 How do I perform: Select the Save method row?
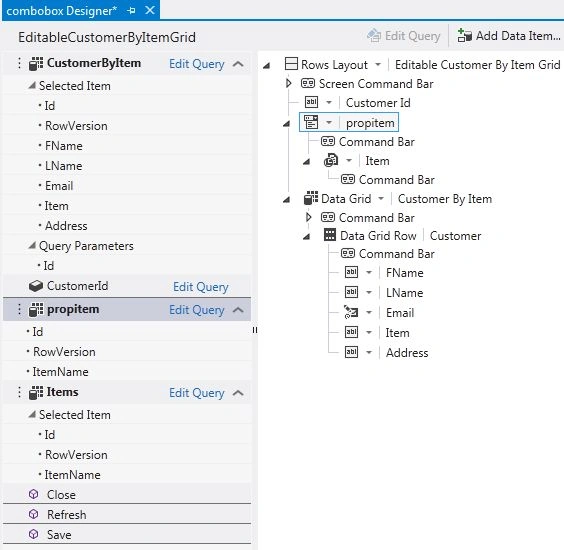[127, 534]
